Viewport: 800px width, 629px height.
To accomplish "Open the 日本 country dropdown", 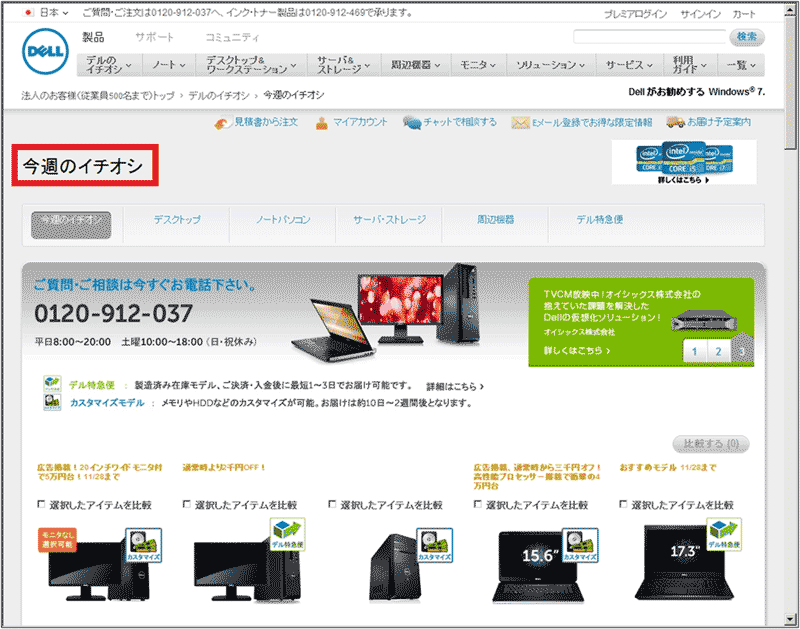I will coord(54,13).
